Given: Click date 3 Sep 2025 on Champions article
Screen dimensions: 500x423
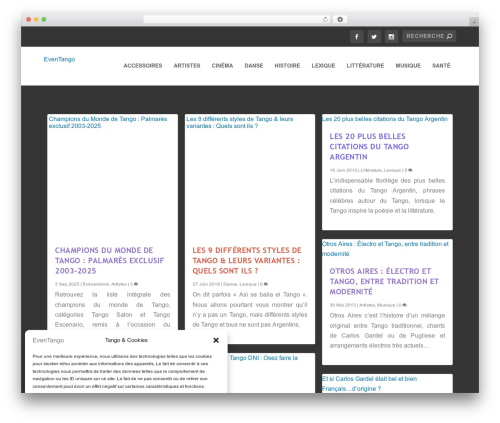Looking at the screenshot, I should click(67, 284).
